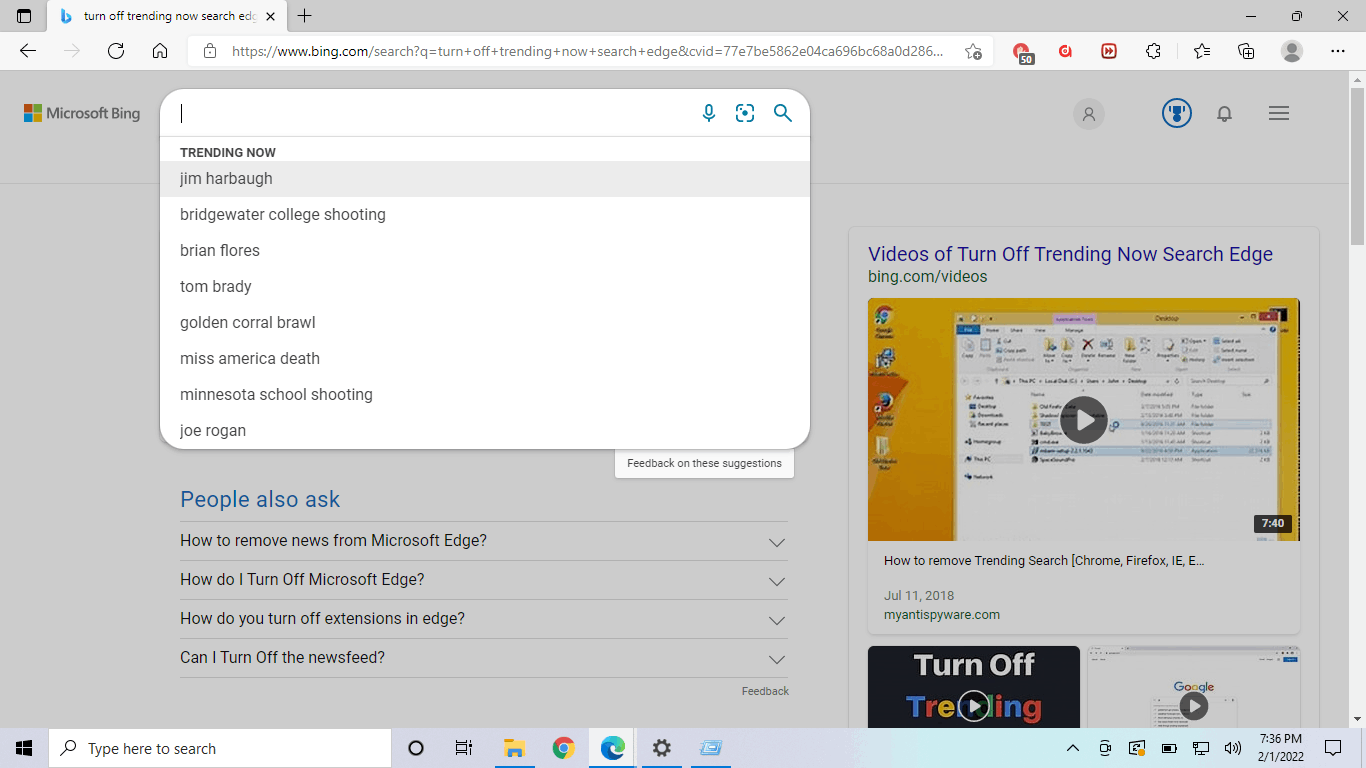Expand 'How to remove news from Microsoft Edge?'
1366x768 pixels.
(484, 541)
